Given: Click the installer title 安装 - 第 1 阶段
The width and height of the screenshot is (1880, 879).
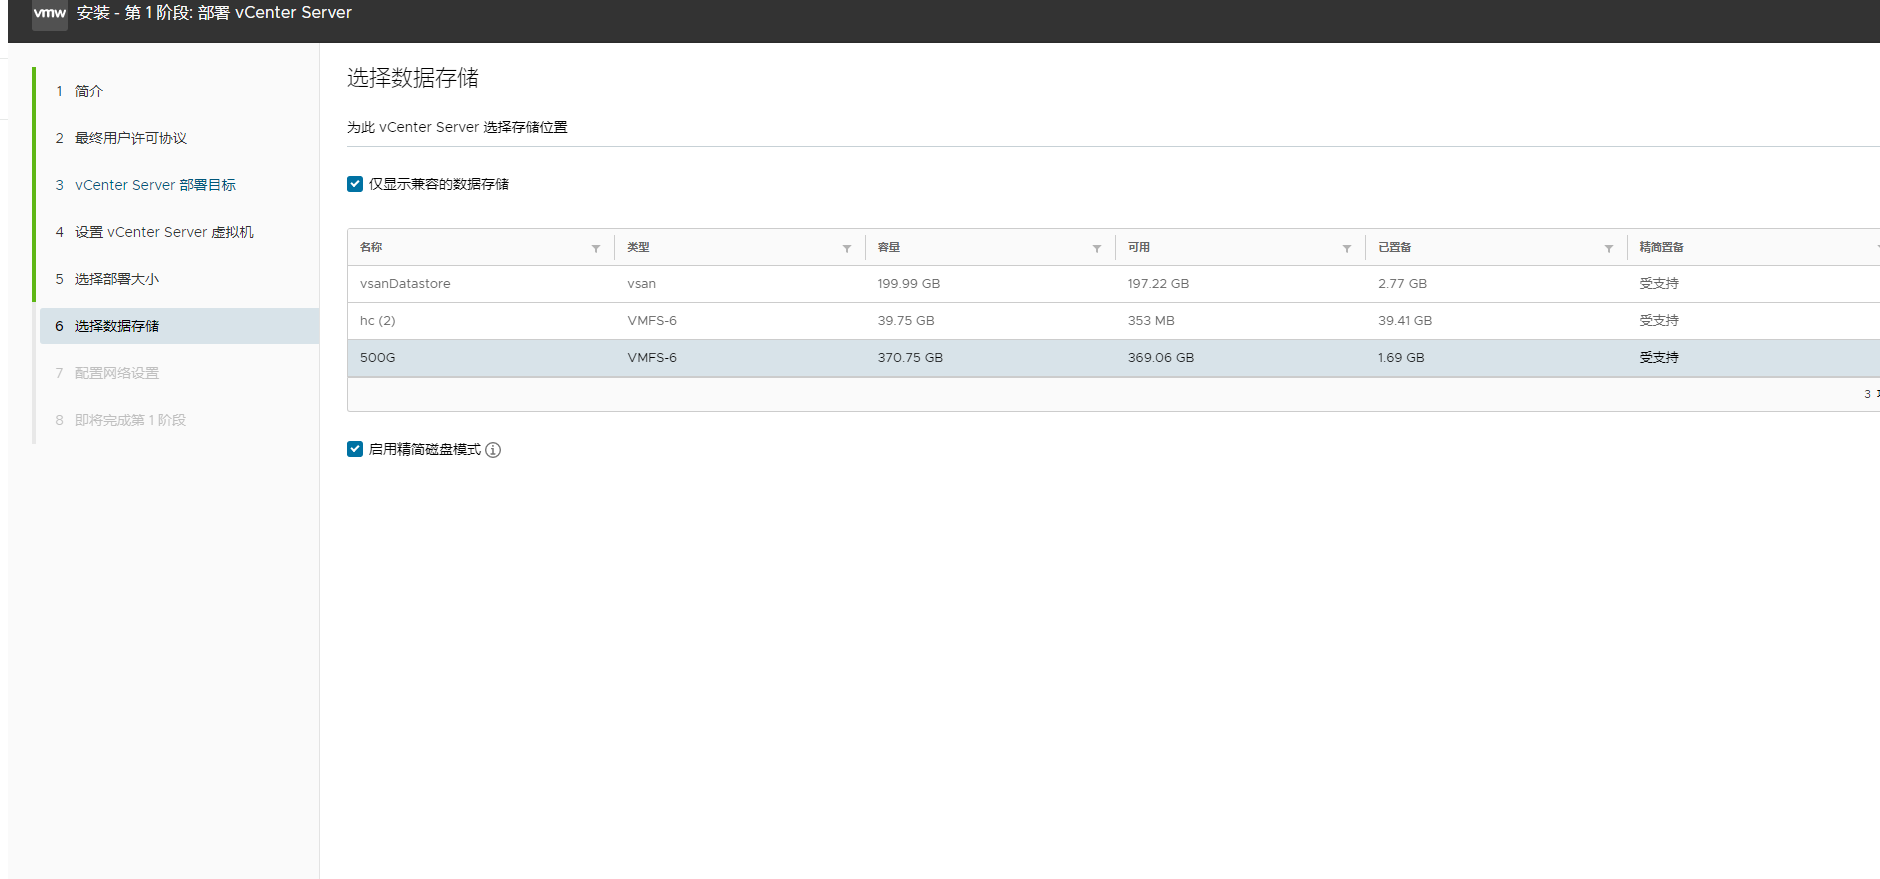Looking at the screenshot, I should tap(214, 13).
